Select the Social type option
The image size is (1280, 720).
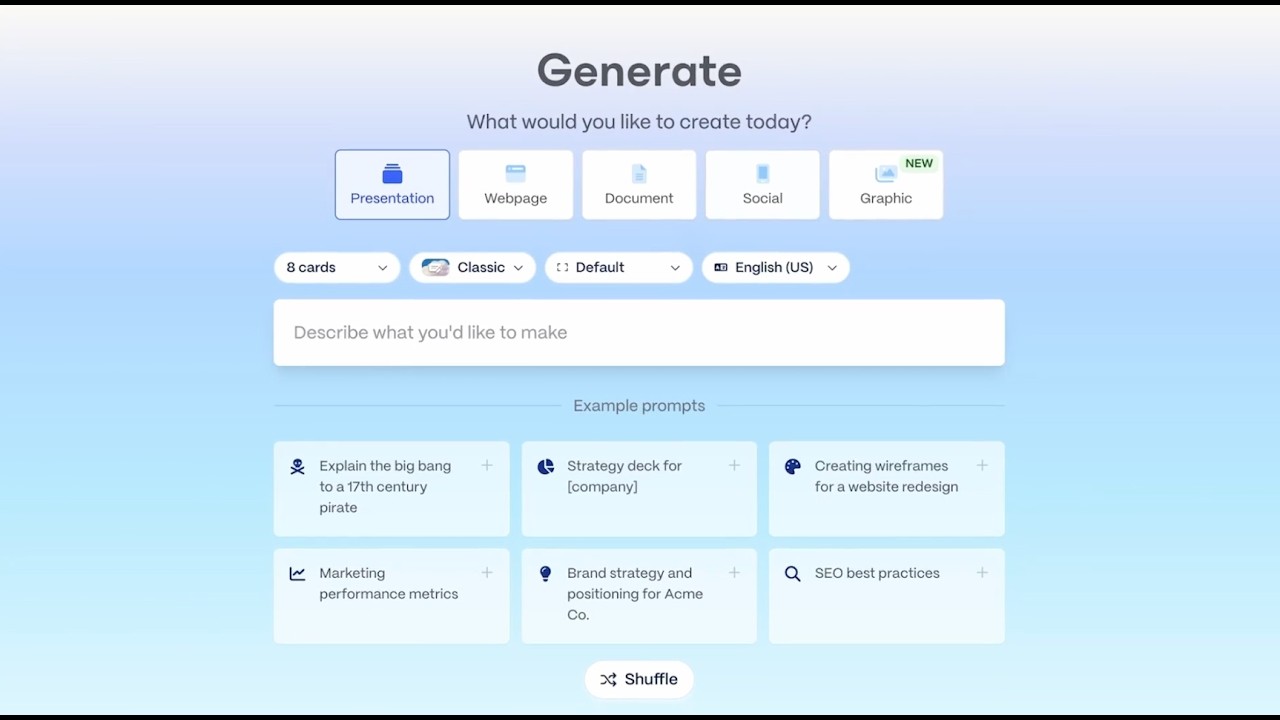pyautogui.click(x=763, y=185)
